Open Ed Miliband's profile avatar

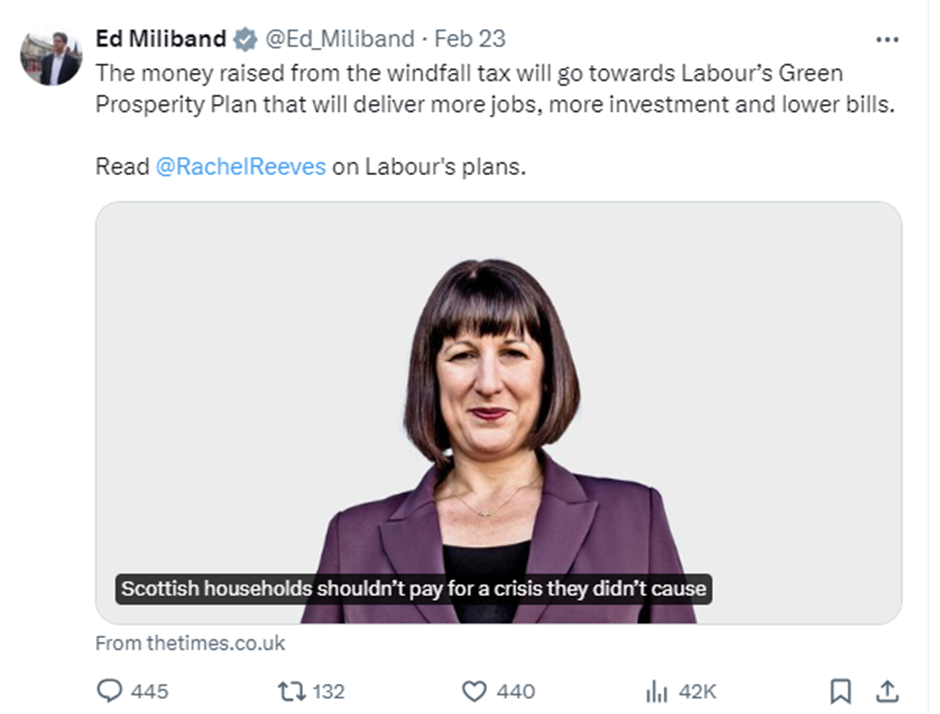coord(51,56)
